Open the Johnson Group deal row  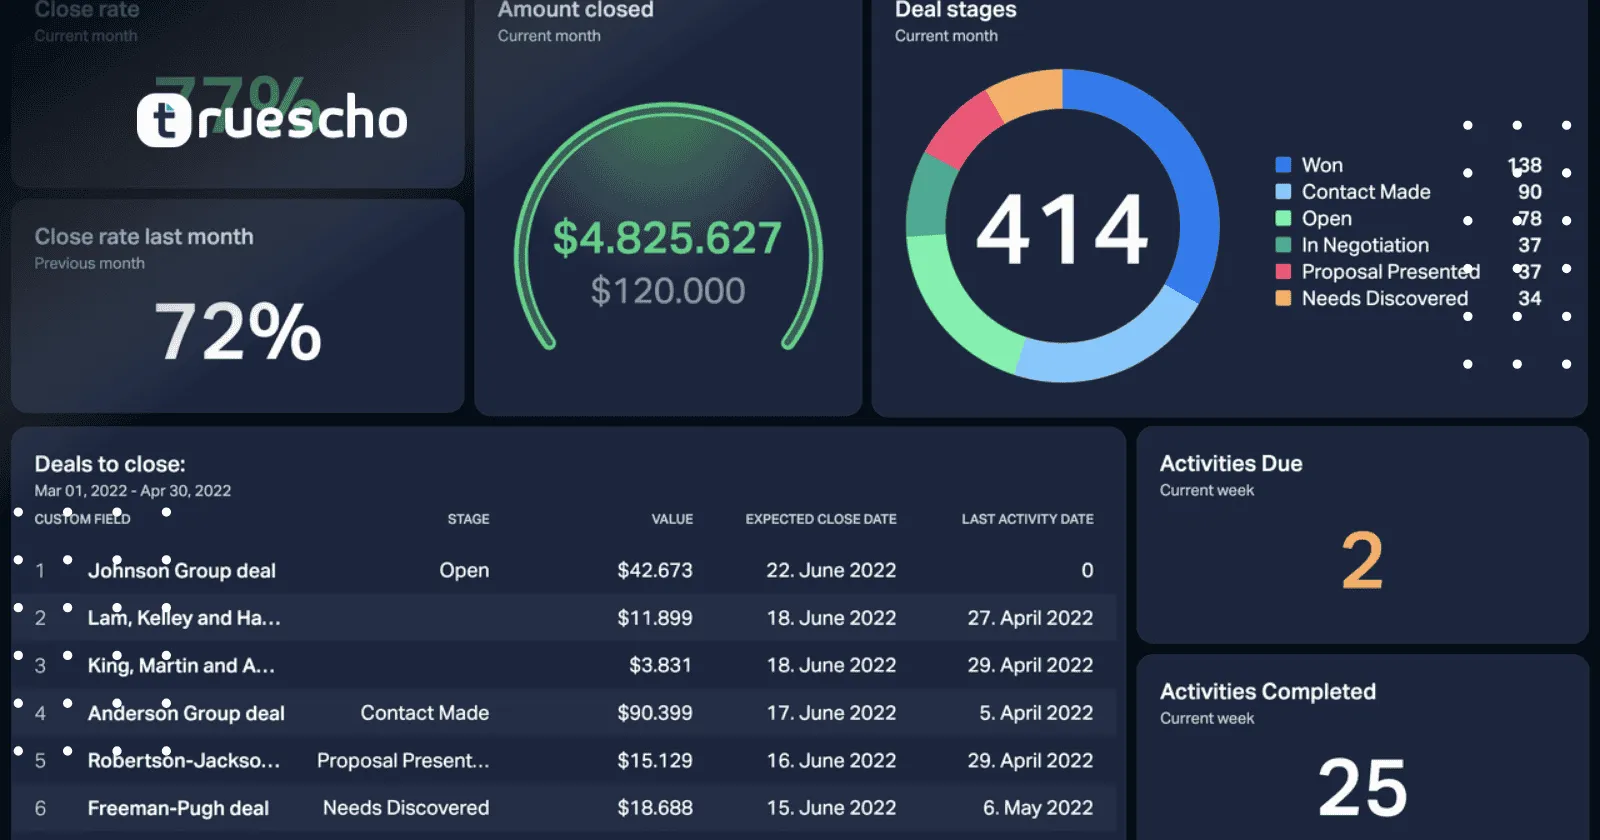pos(181,571)
